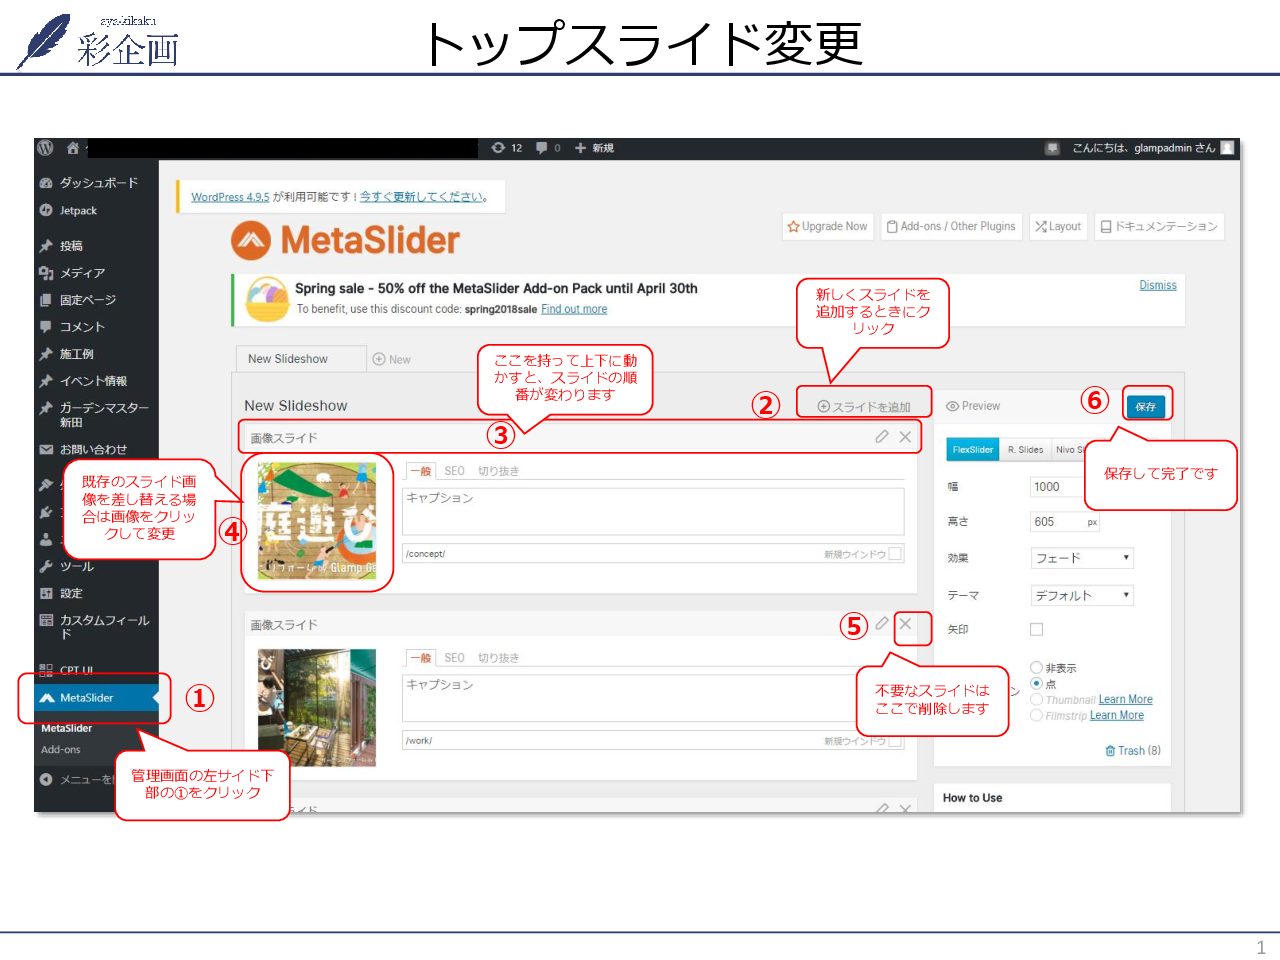Open the glampadmin user avatar

(1227, 148)
